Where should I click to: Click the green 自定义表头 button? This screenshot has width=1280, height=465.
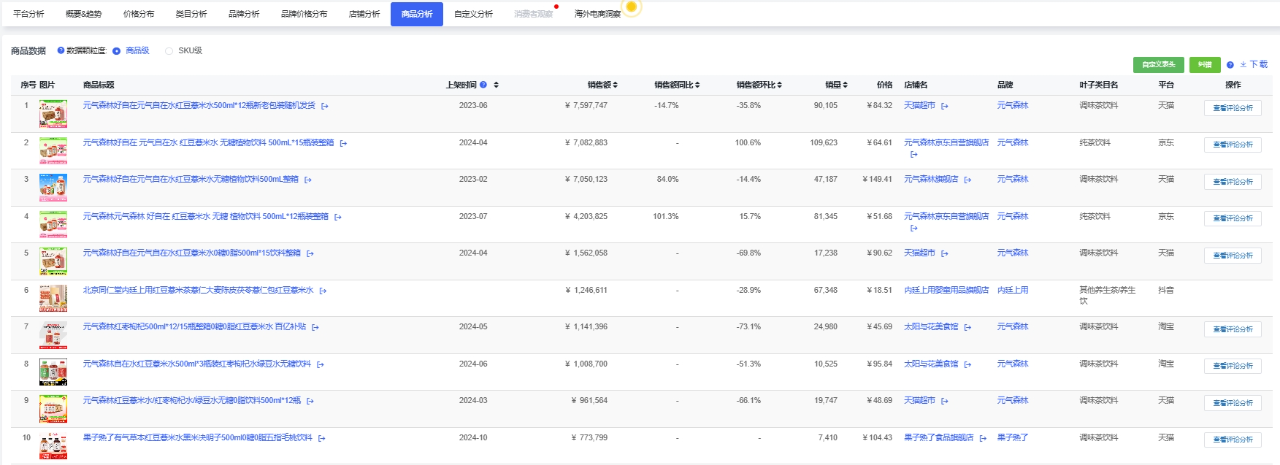click(x=1159, y=64)
